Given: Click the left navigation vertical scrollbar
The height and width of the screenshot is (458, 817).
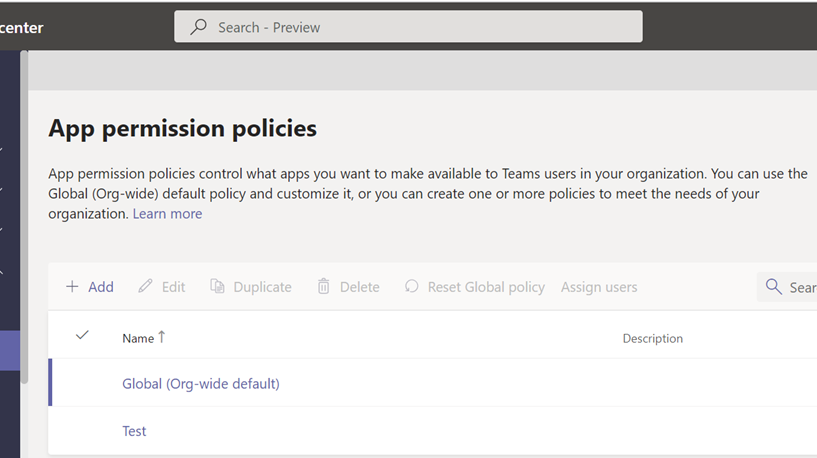Looking at the screenshot, I should pos(24,217).
